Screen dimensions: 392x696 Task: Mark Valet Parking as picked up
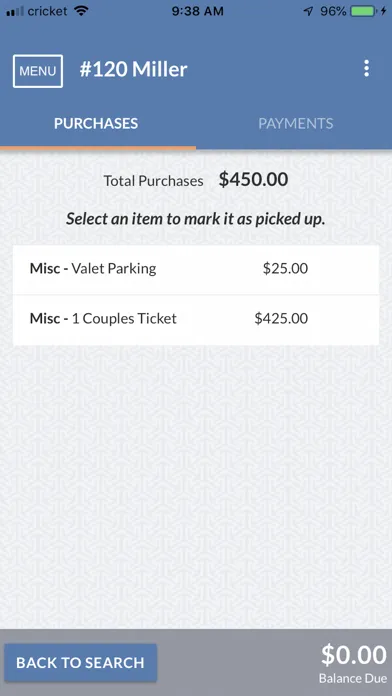click(196, 269)
